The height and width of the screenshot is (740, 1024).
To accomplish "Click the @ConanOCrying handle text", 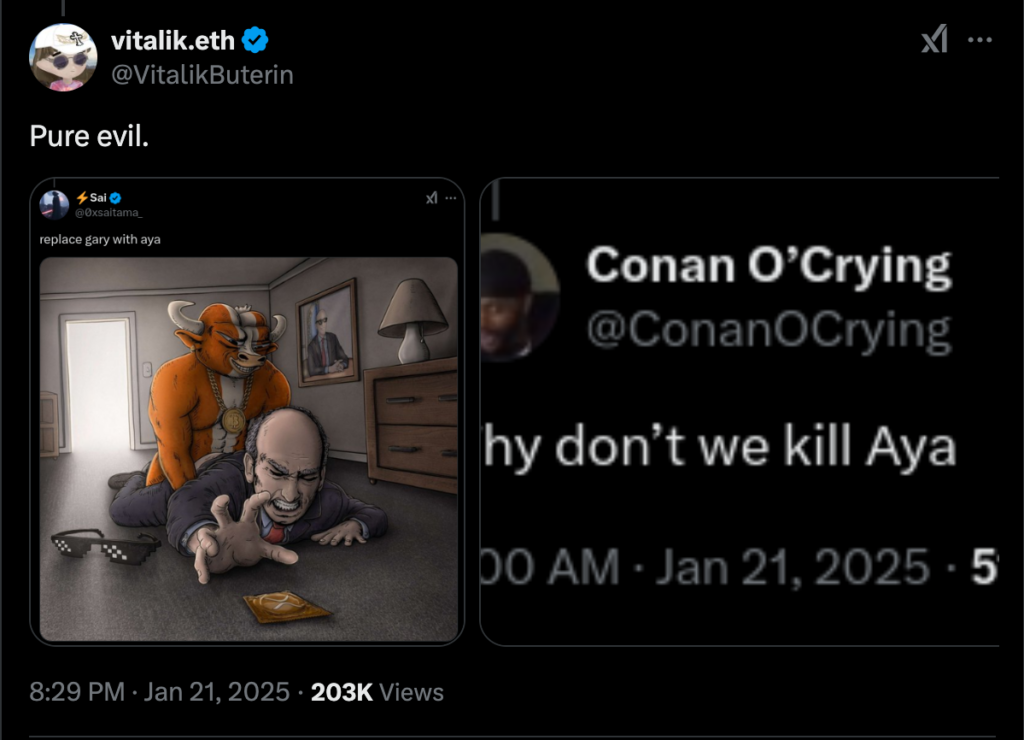I will coord(767,330).
